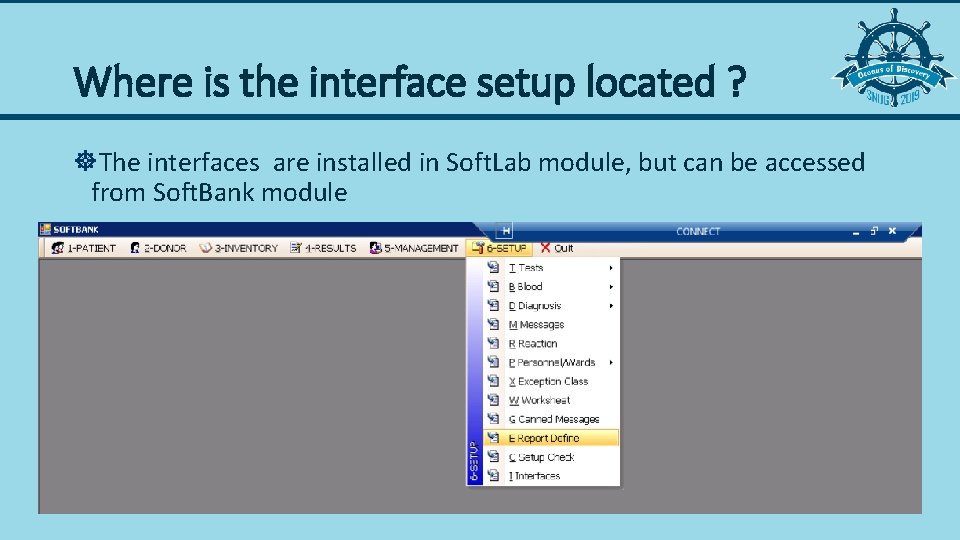Click the icon beside Interfaces
This screenshot has height=540, width=960.
click(x=493, y=476)
